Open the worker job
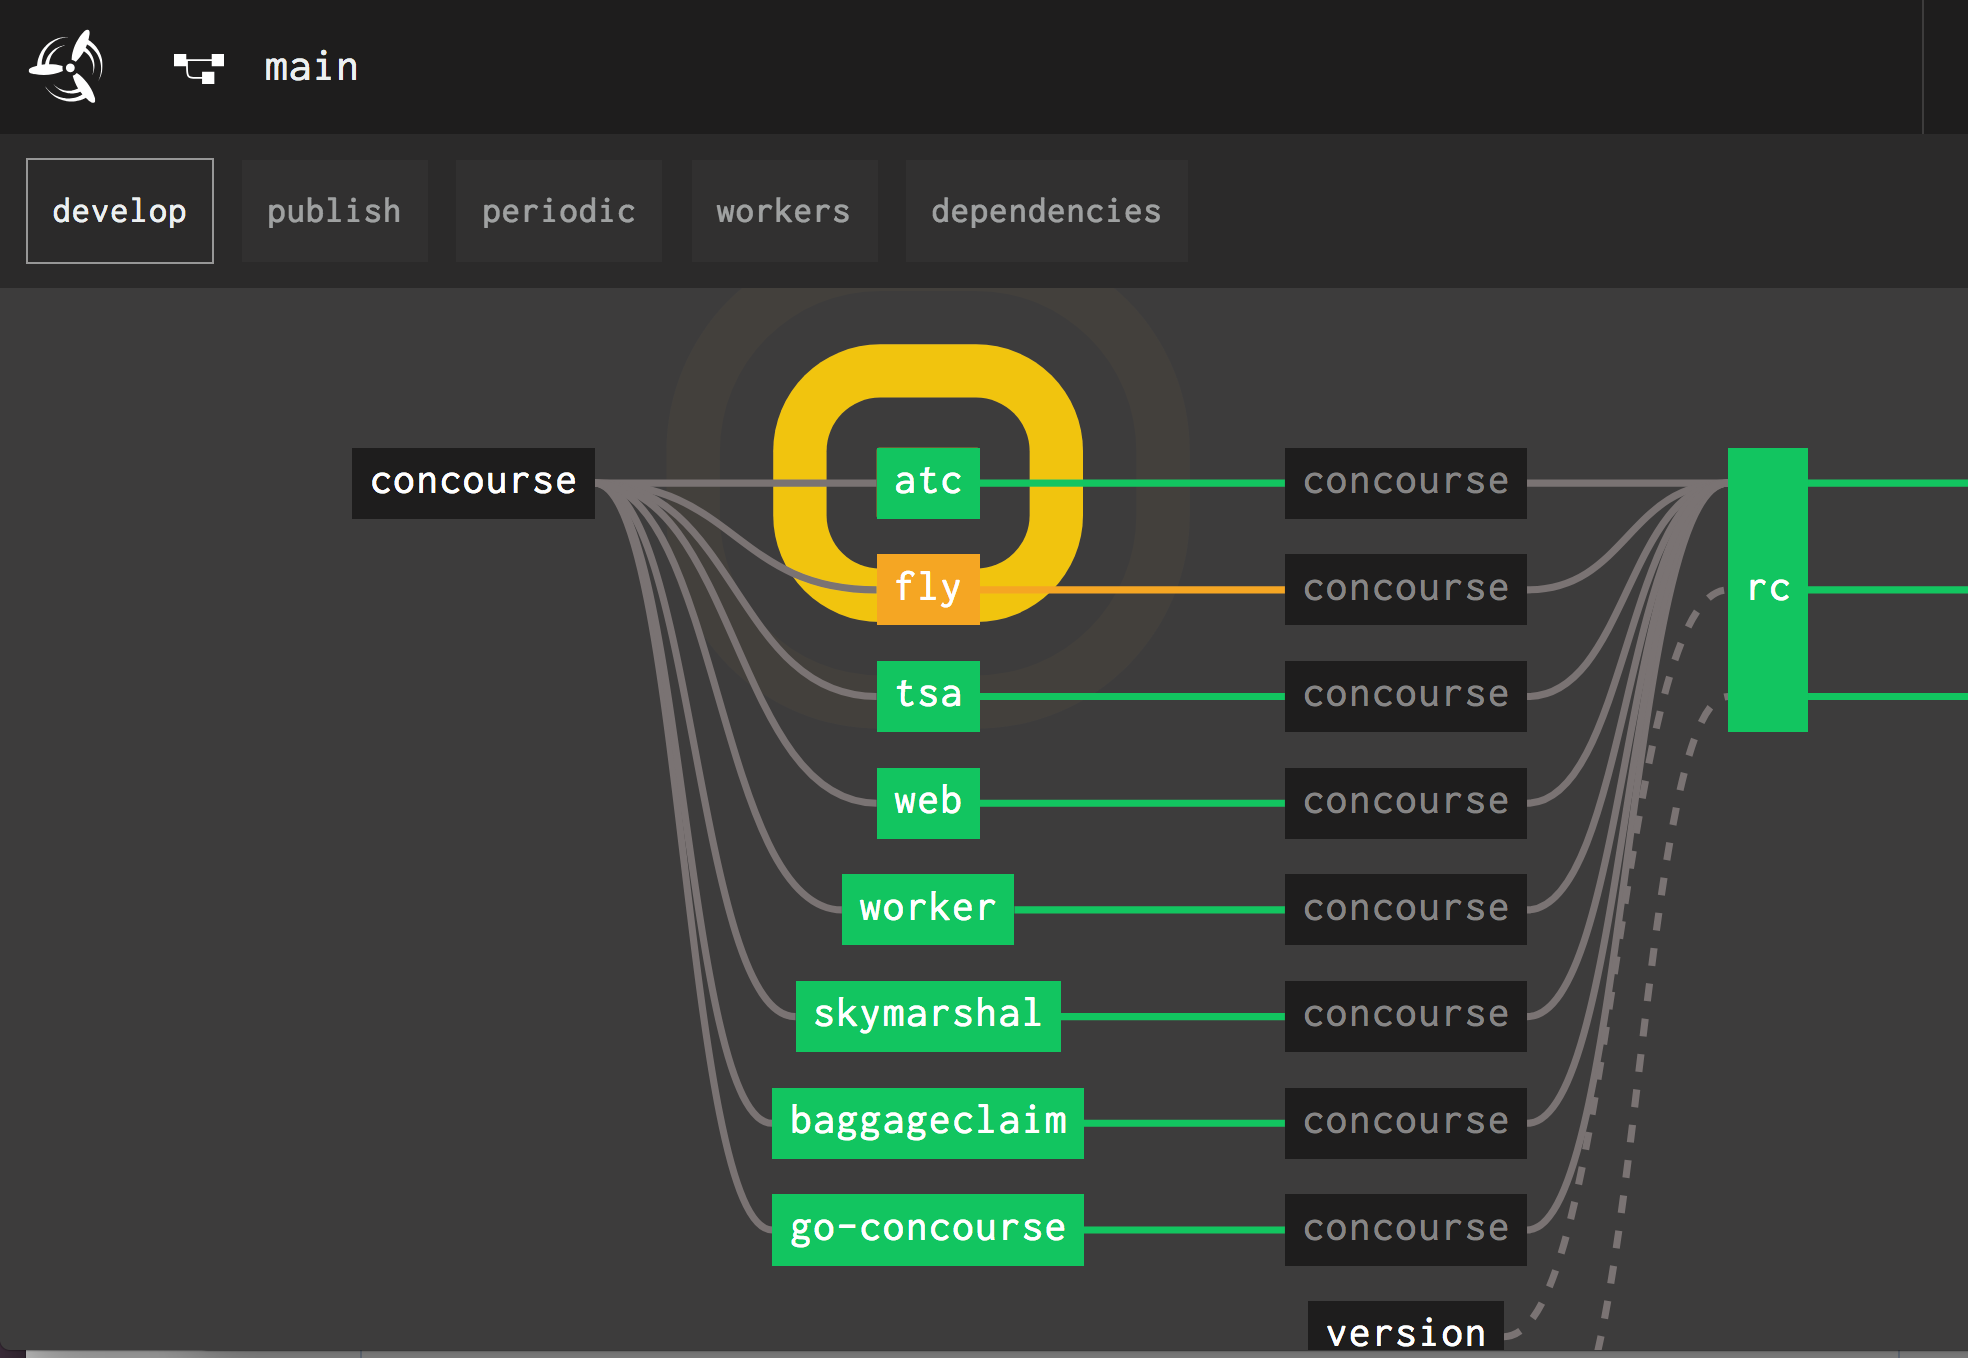This screenshot has height=1358, width=1968. pos(928,909)
